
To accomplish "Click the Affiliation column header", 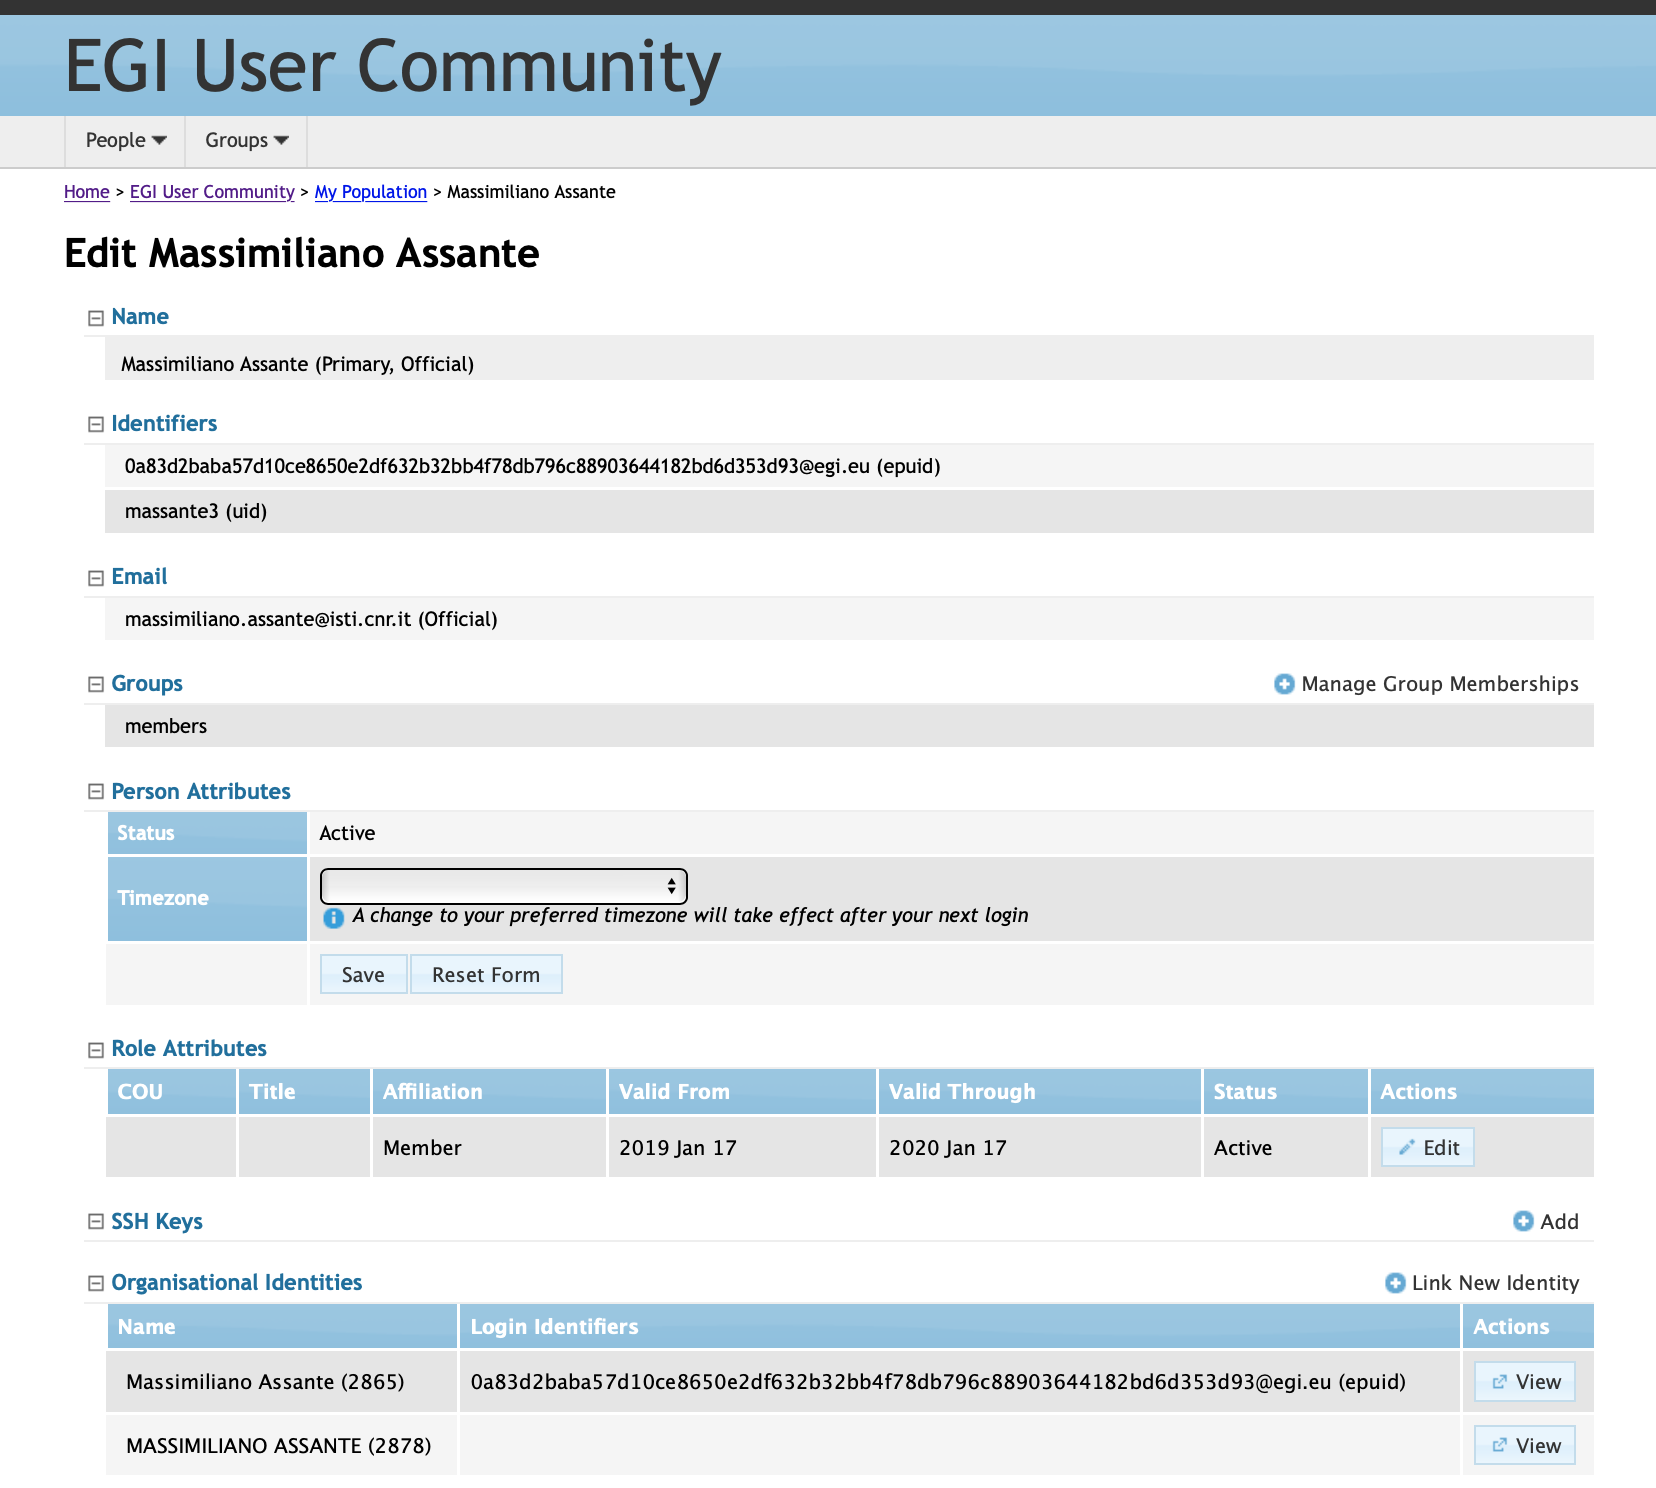I will 489,1092.
